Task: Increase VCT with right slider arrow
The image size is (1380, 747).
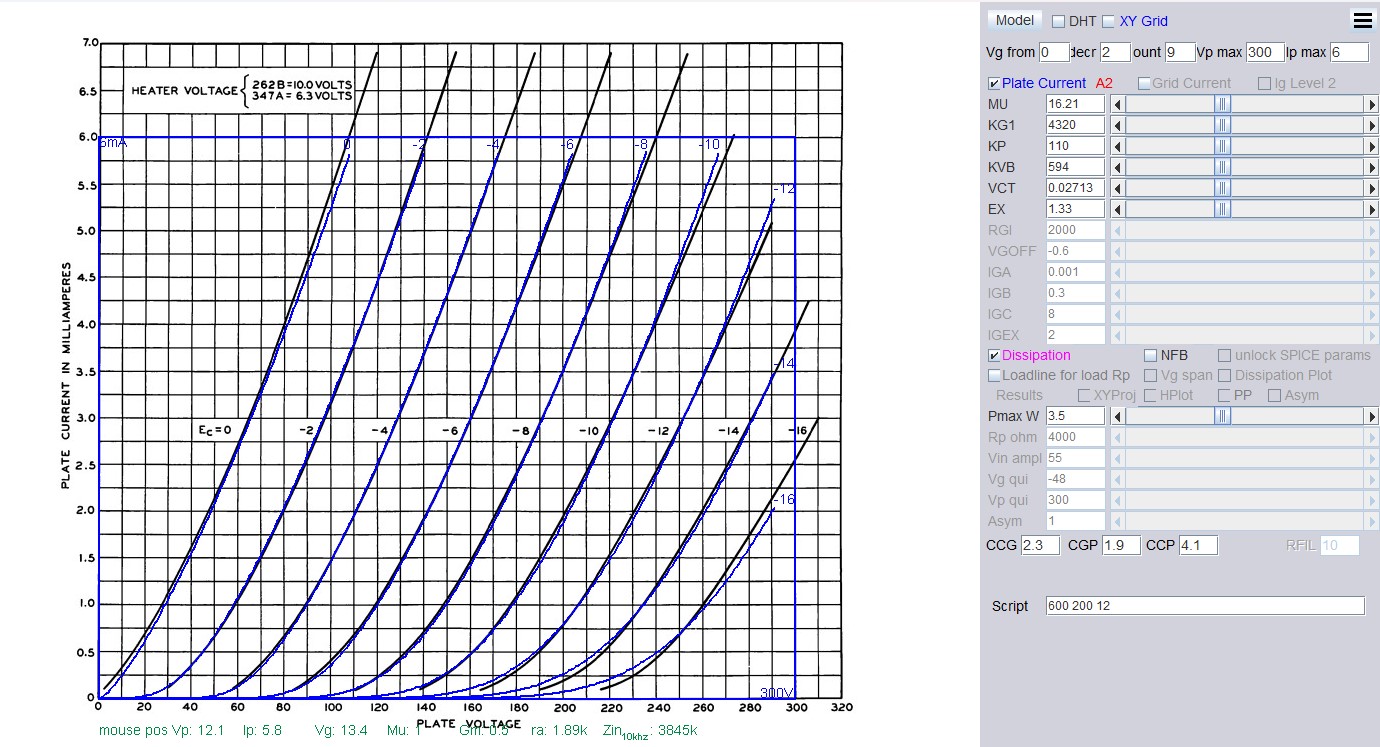Action: [x=1371, y=188]
